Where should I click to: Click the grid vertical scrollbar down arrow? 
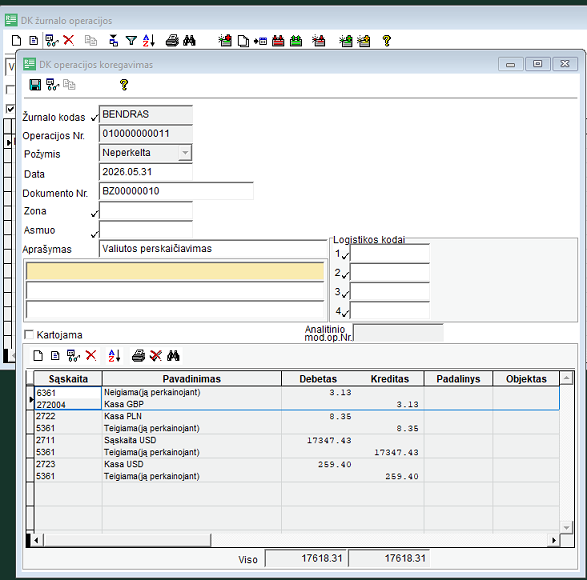click(566, 527)
